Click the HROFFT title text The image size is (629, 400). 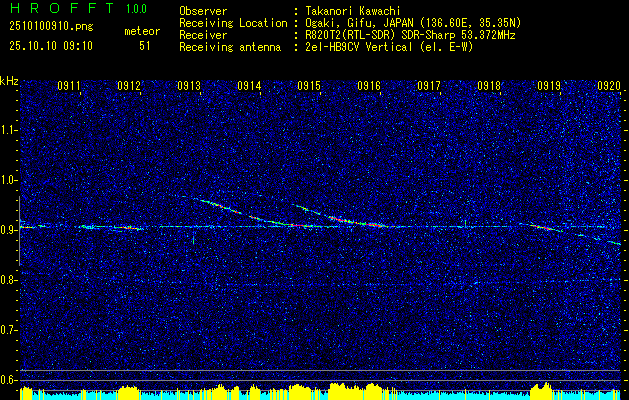50,8
